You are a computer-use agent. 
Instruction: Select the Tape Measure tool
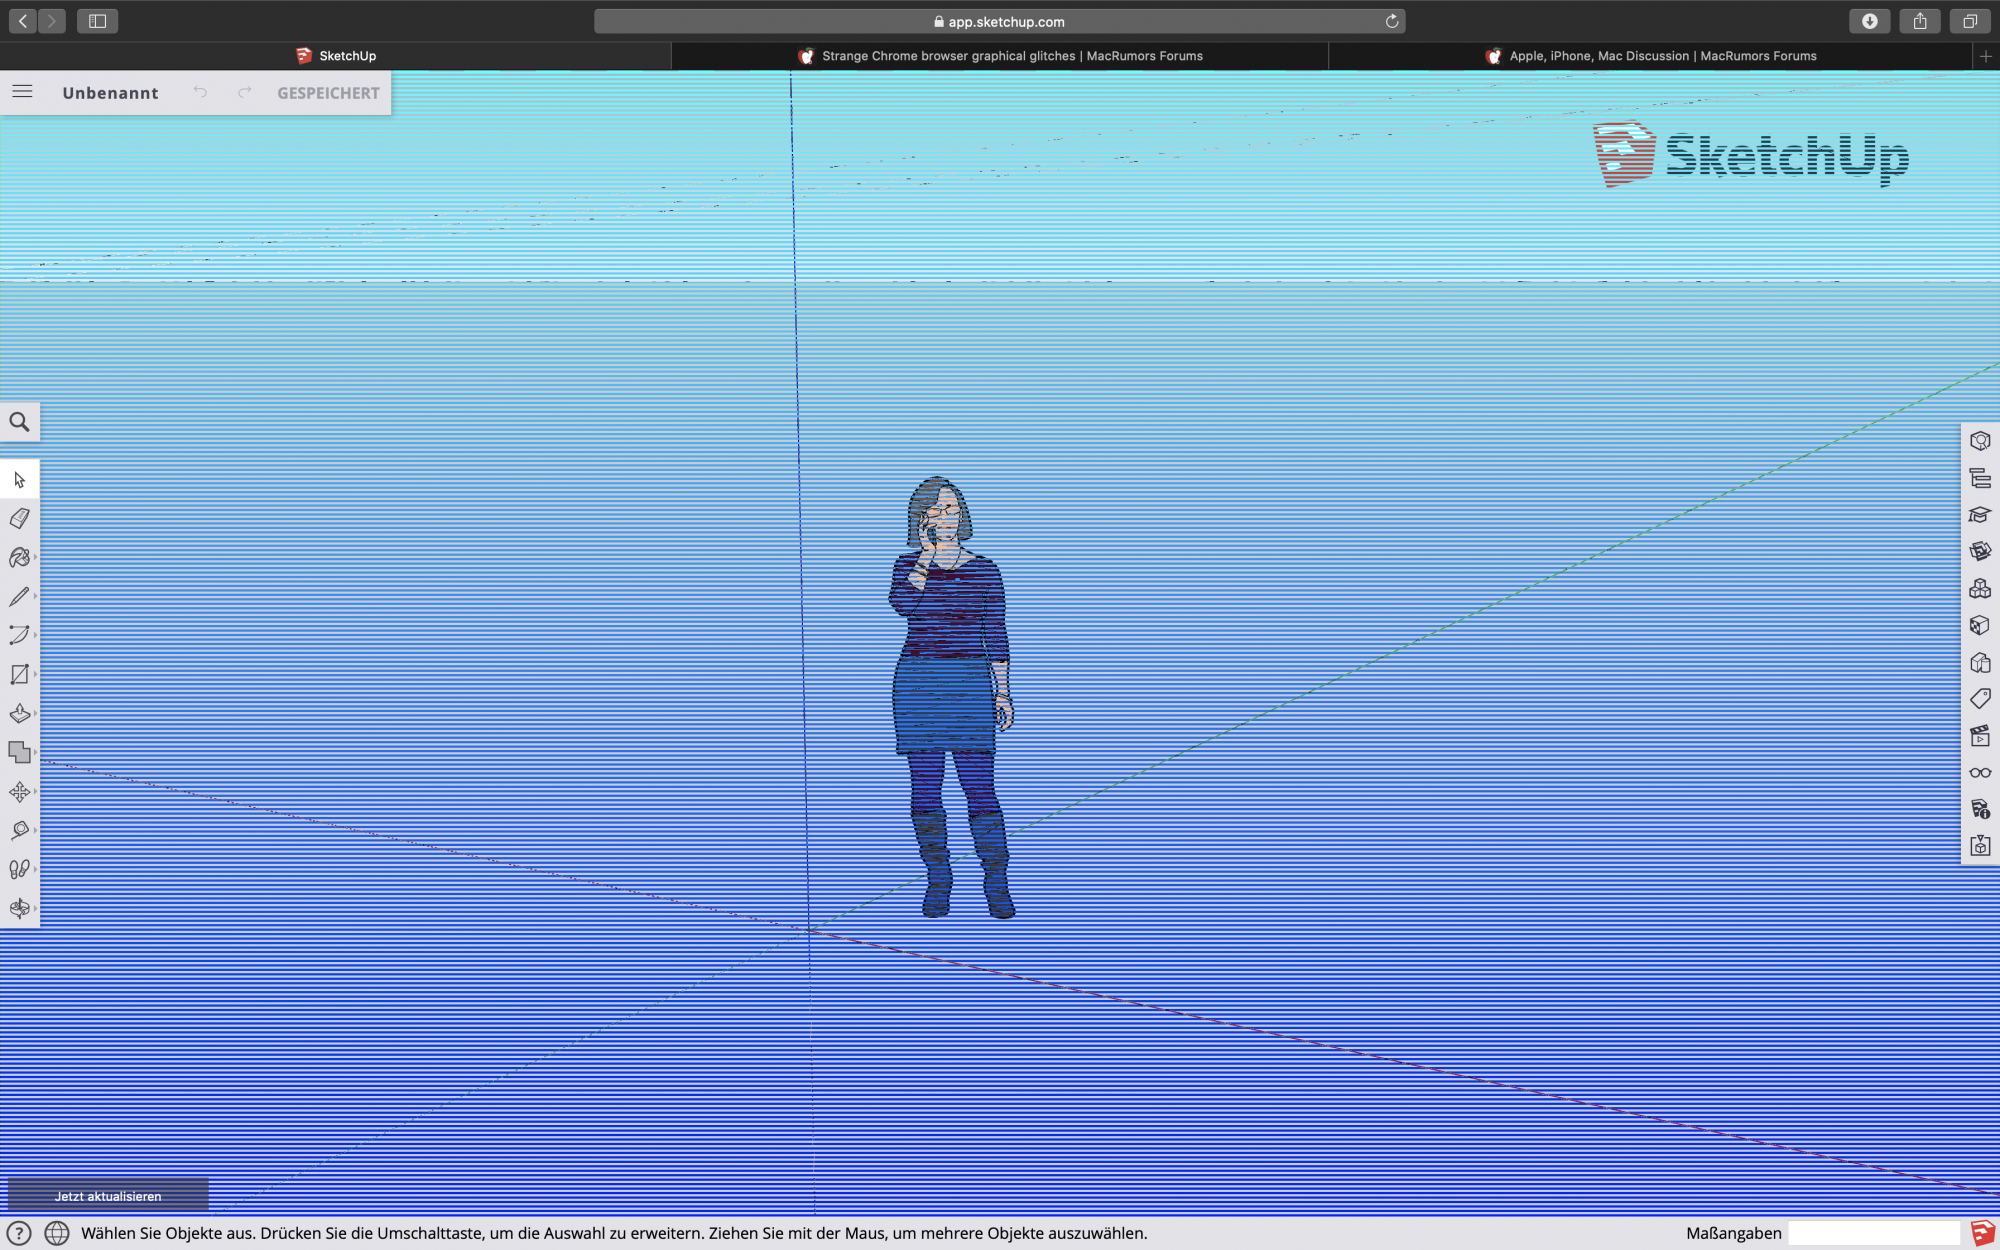point(19,830)
